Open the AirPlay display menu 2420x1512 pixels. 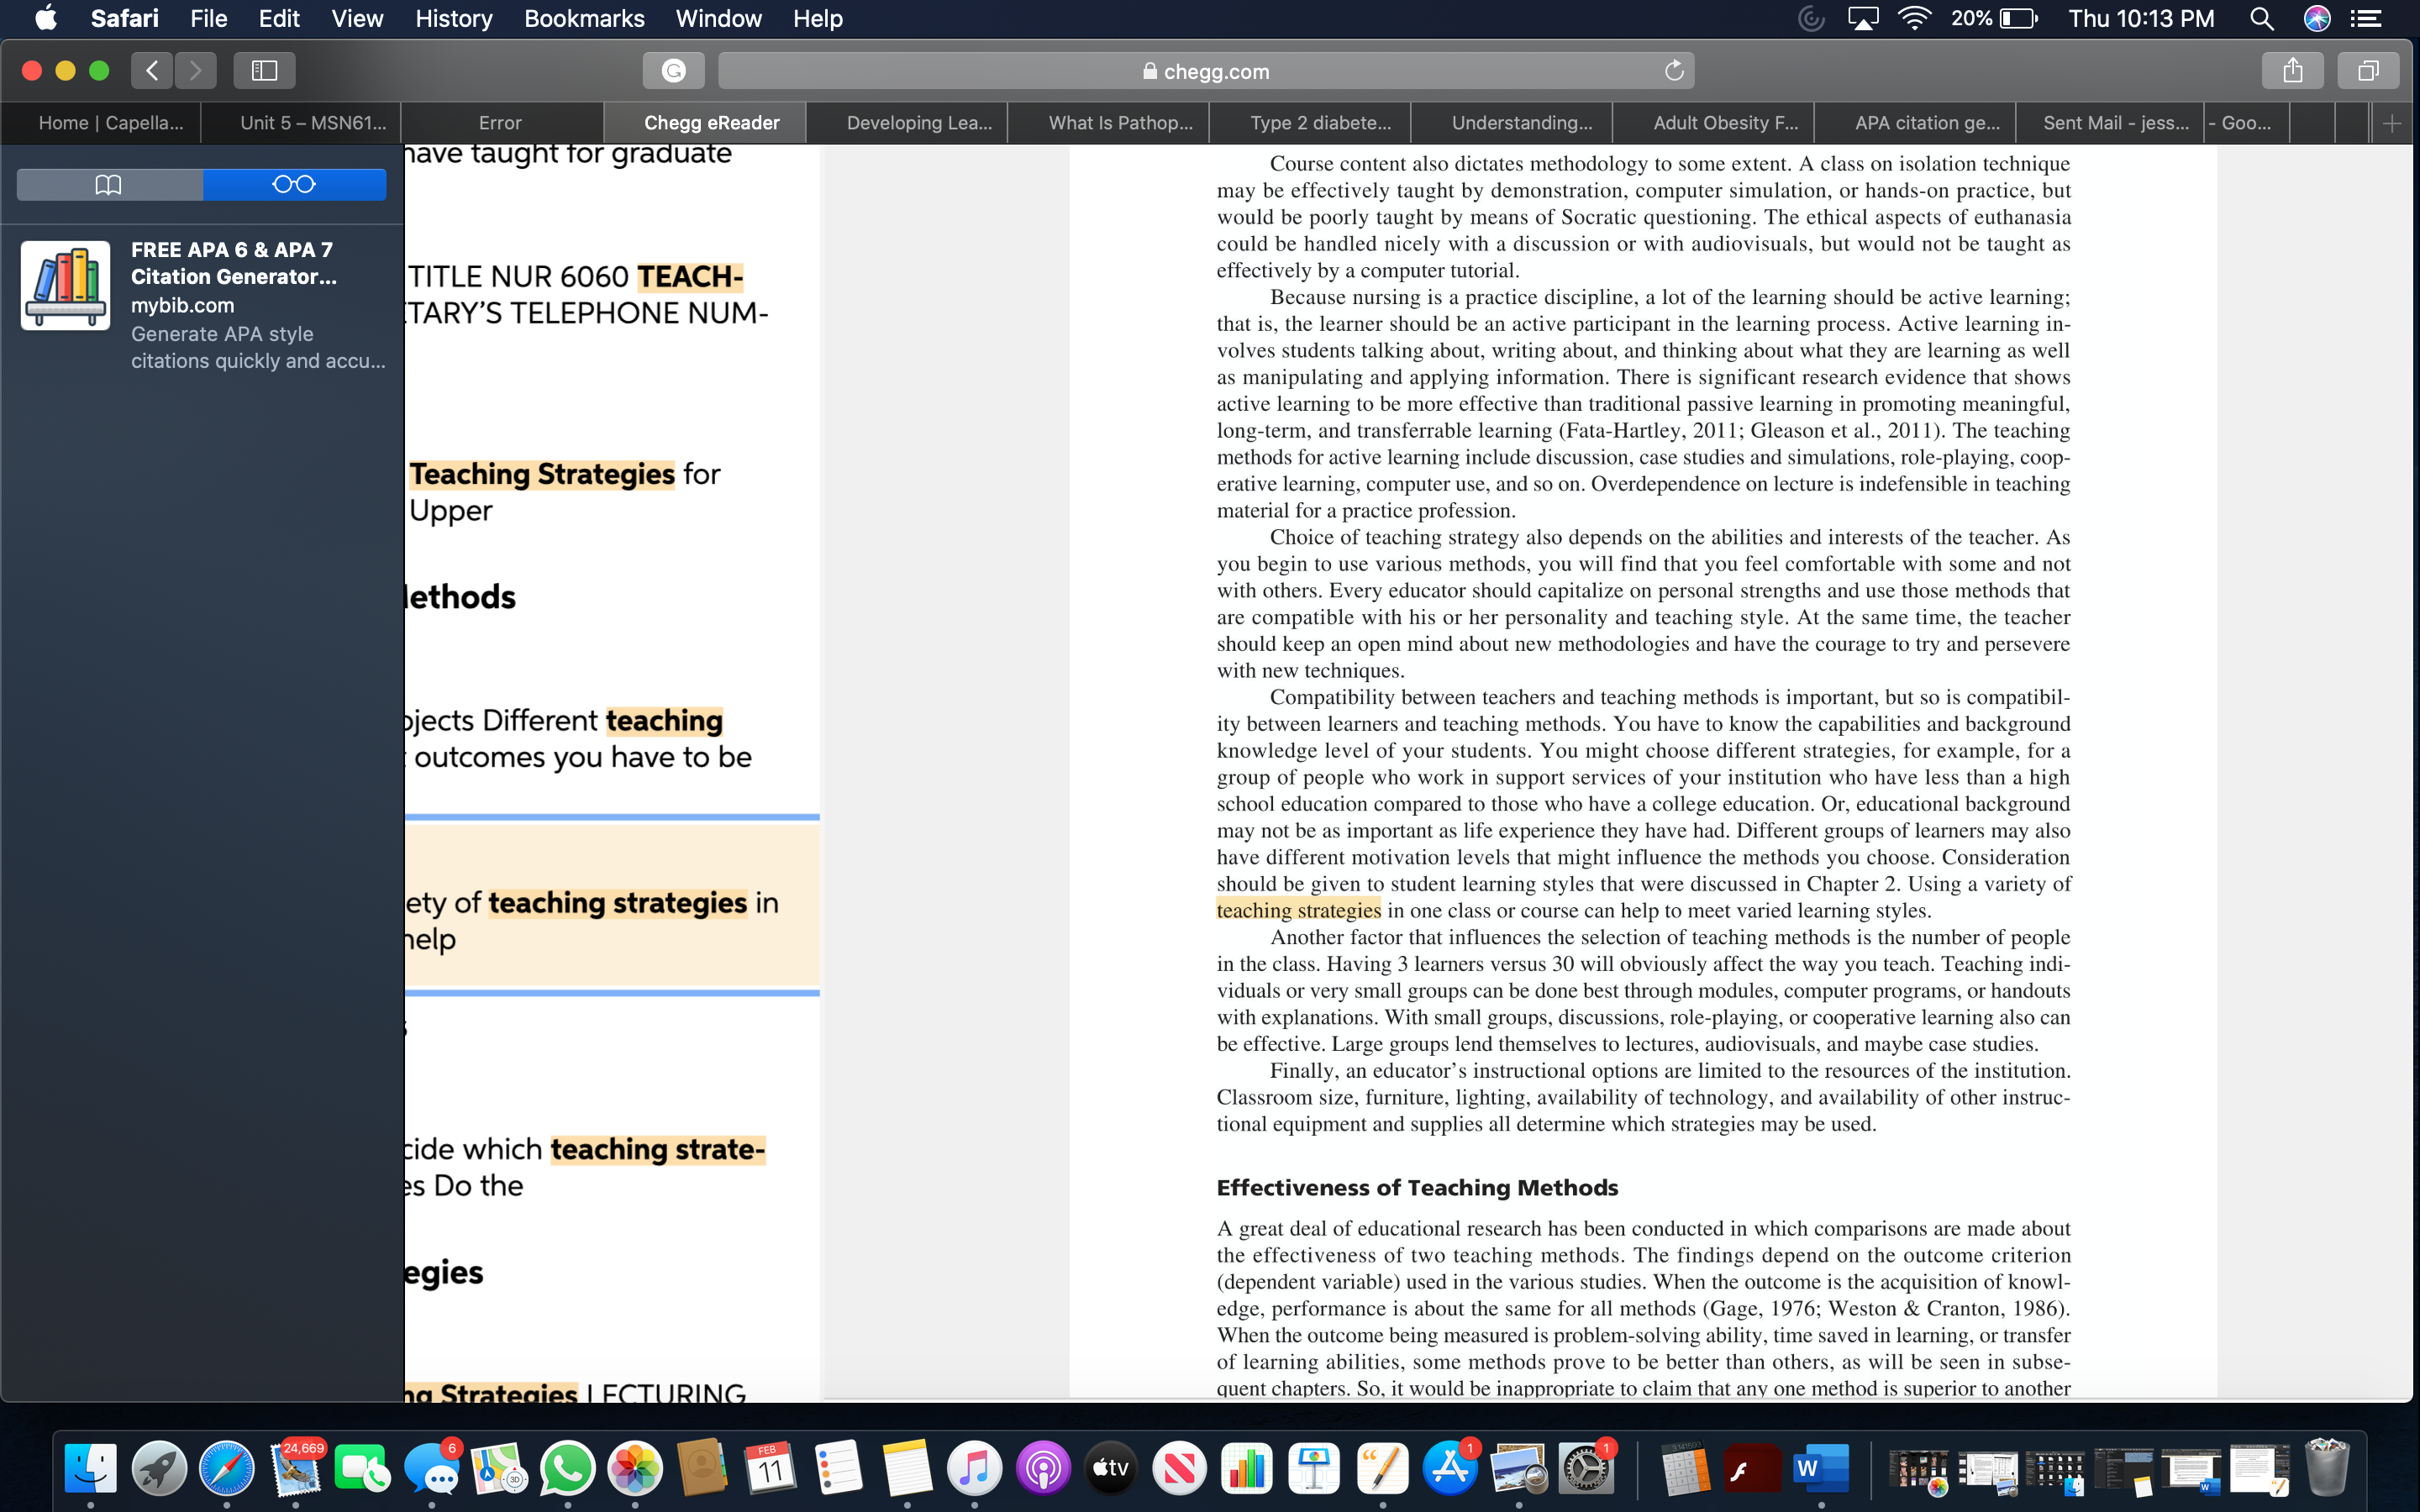point(1862,18)
